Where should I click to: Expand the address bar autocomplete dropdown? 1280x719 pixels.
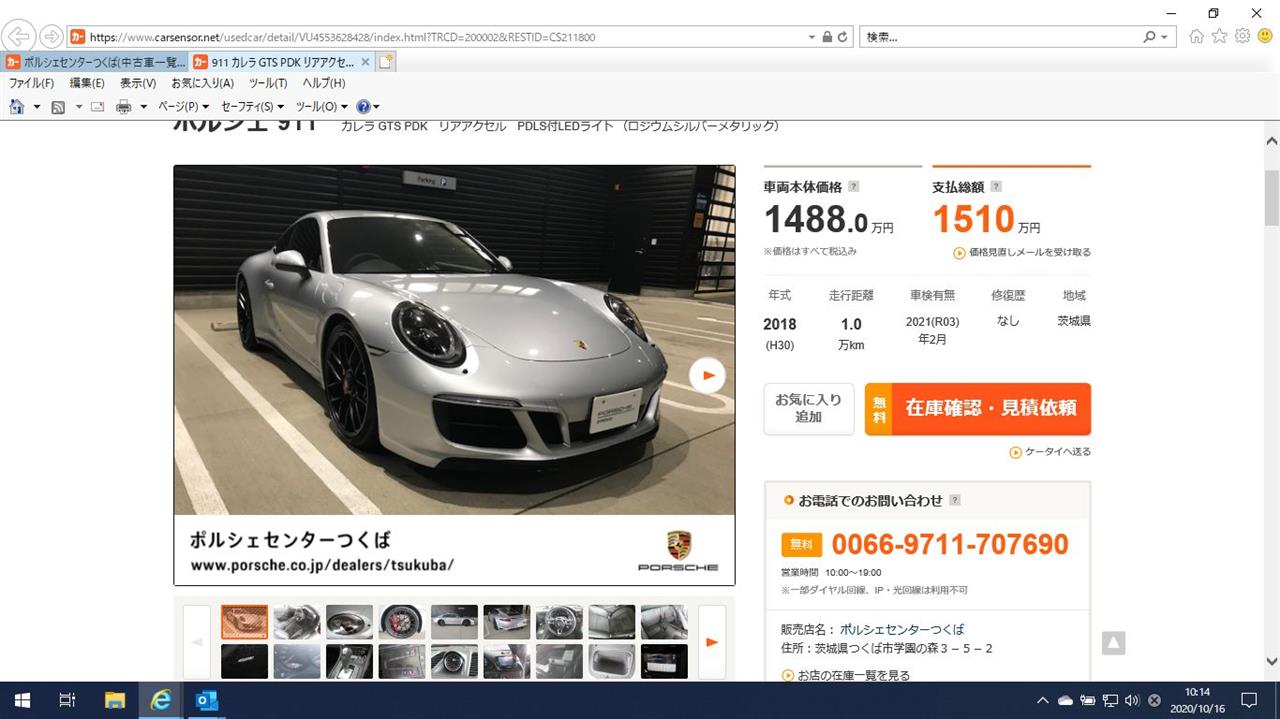[812, 37]
